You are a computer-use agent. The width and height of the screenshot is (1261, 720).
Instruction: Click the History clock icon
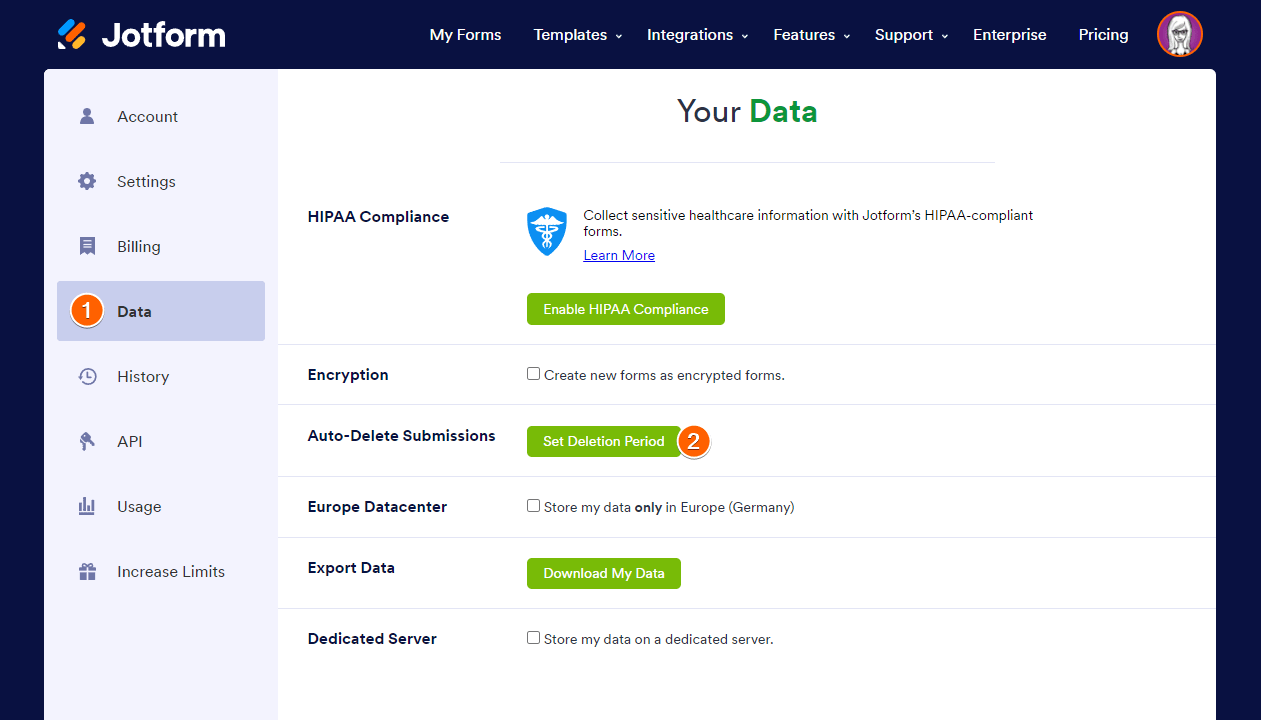(x=87, y=376)
